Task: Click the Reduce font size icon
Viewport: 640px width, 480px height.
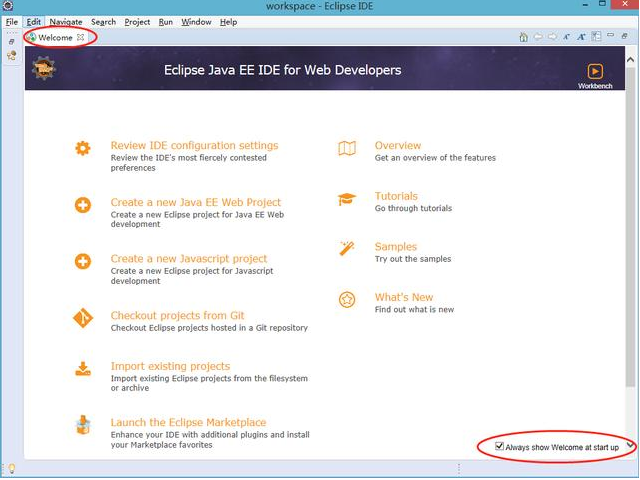Action: pos(567,37)
